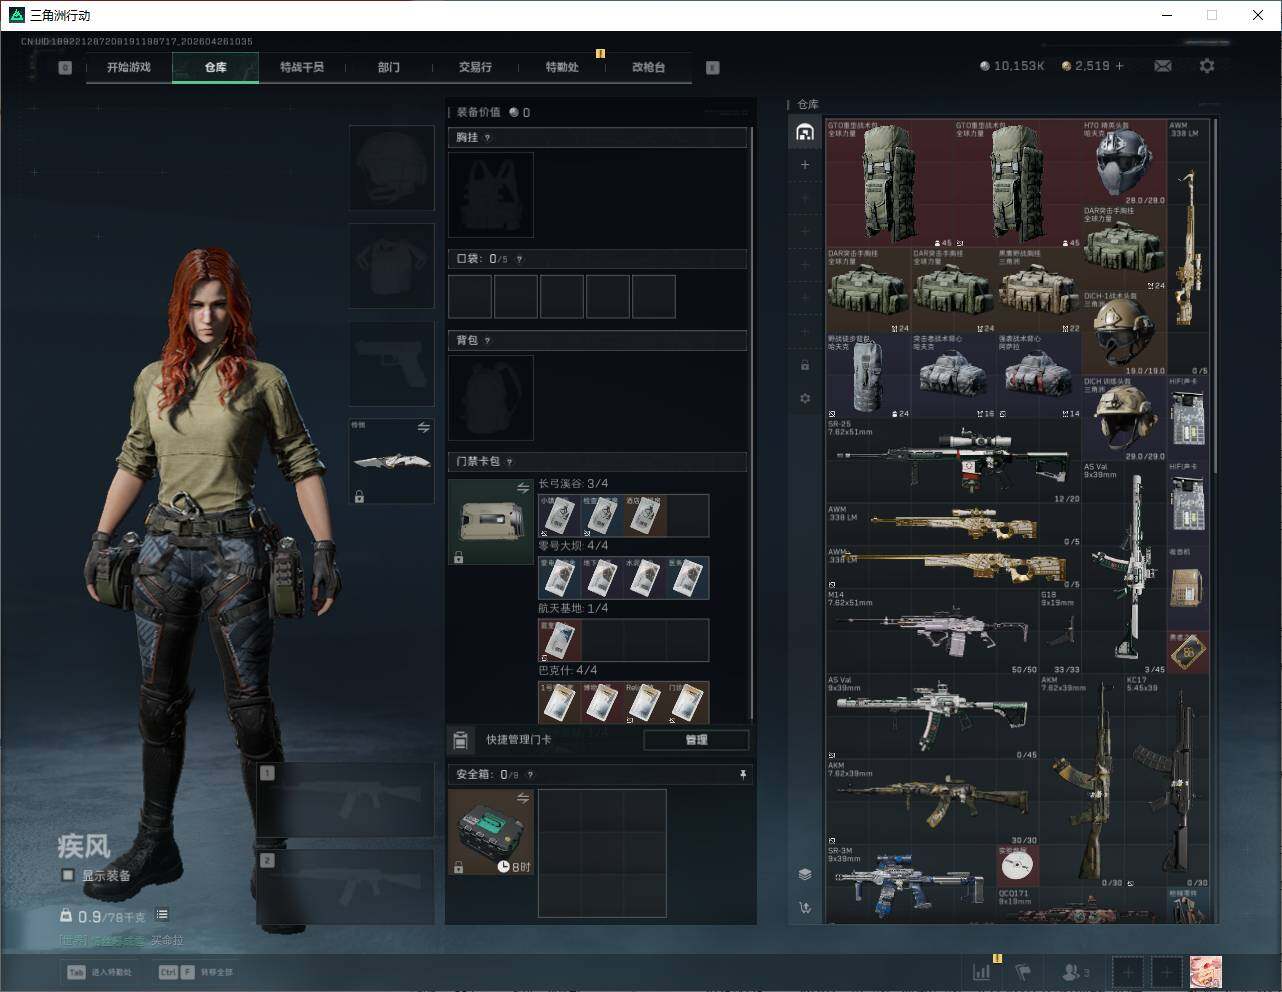
Task: Select the 野战徒步背包 backpack item
Action: coord(869,377)
